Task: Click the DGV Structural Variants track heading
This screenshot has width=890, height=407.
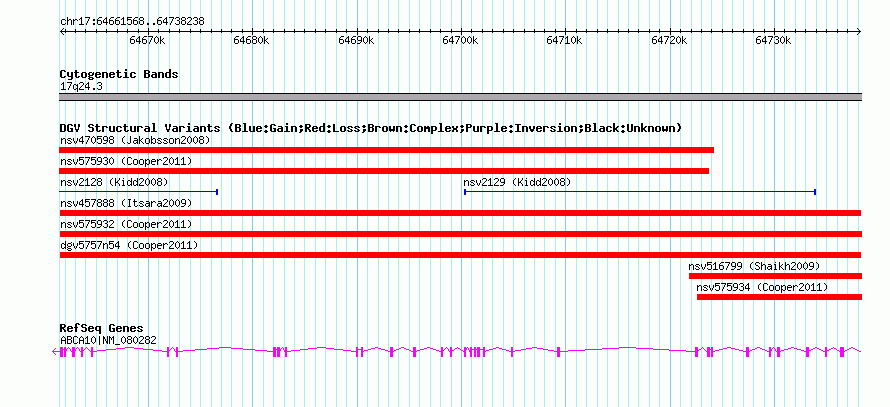Action: [371, 128]
